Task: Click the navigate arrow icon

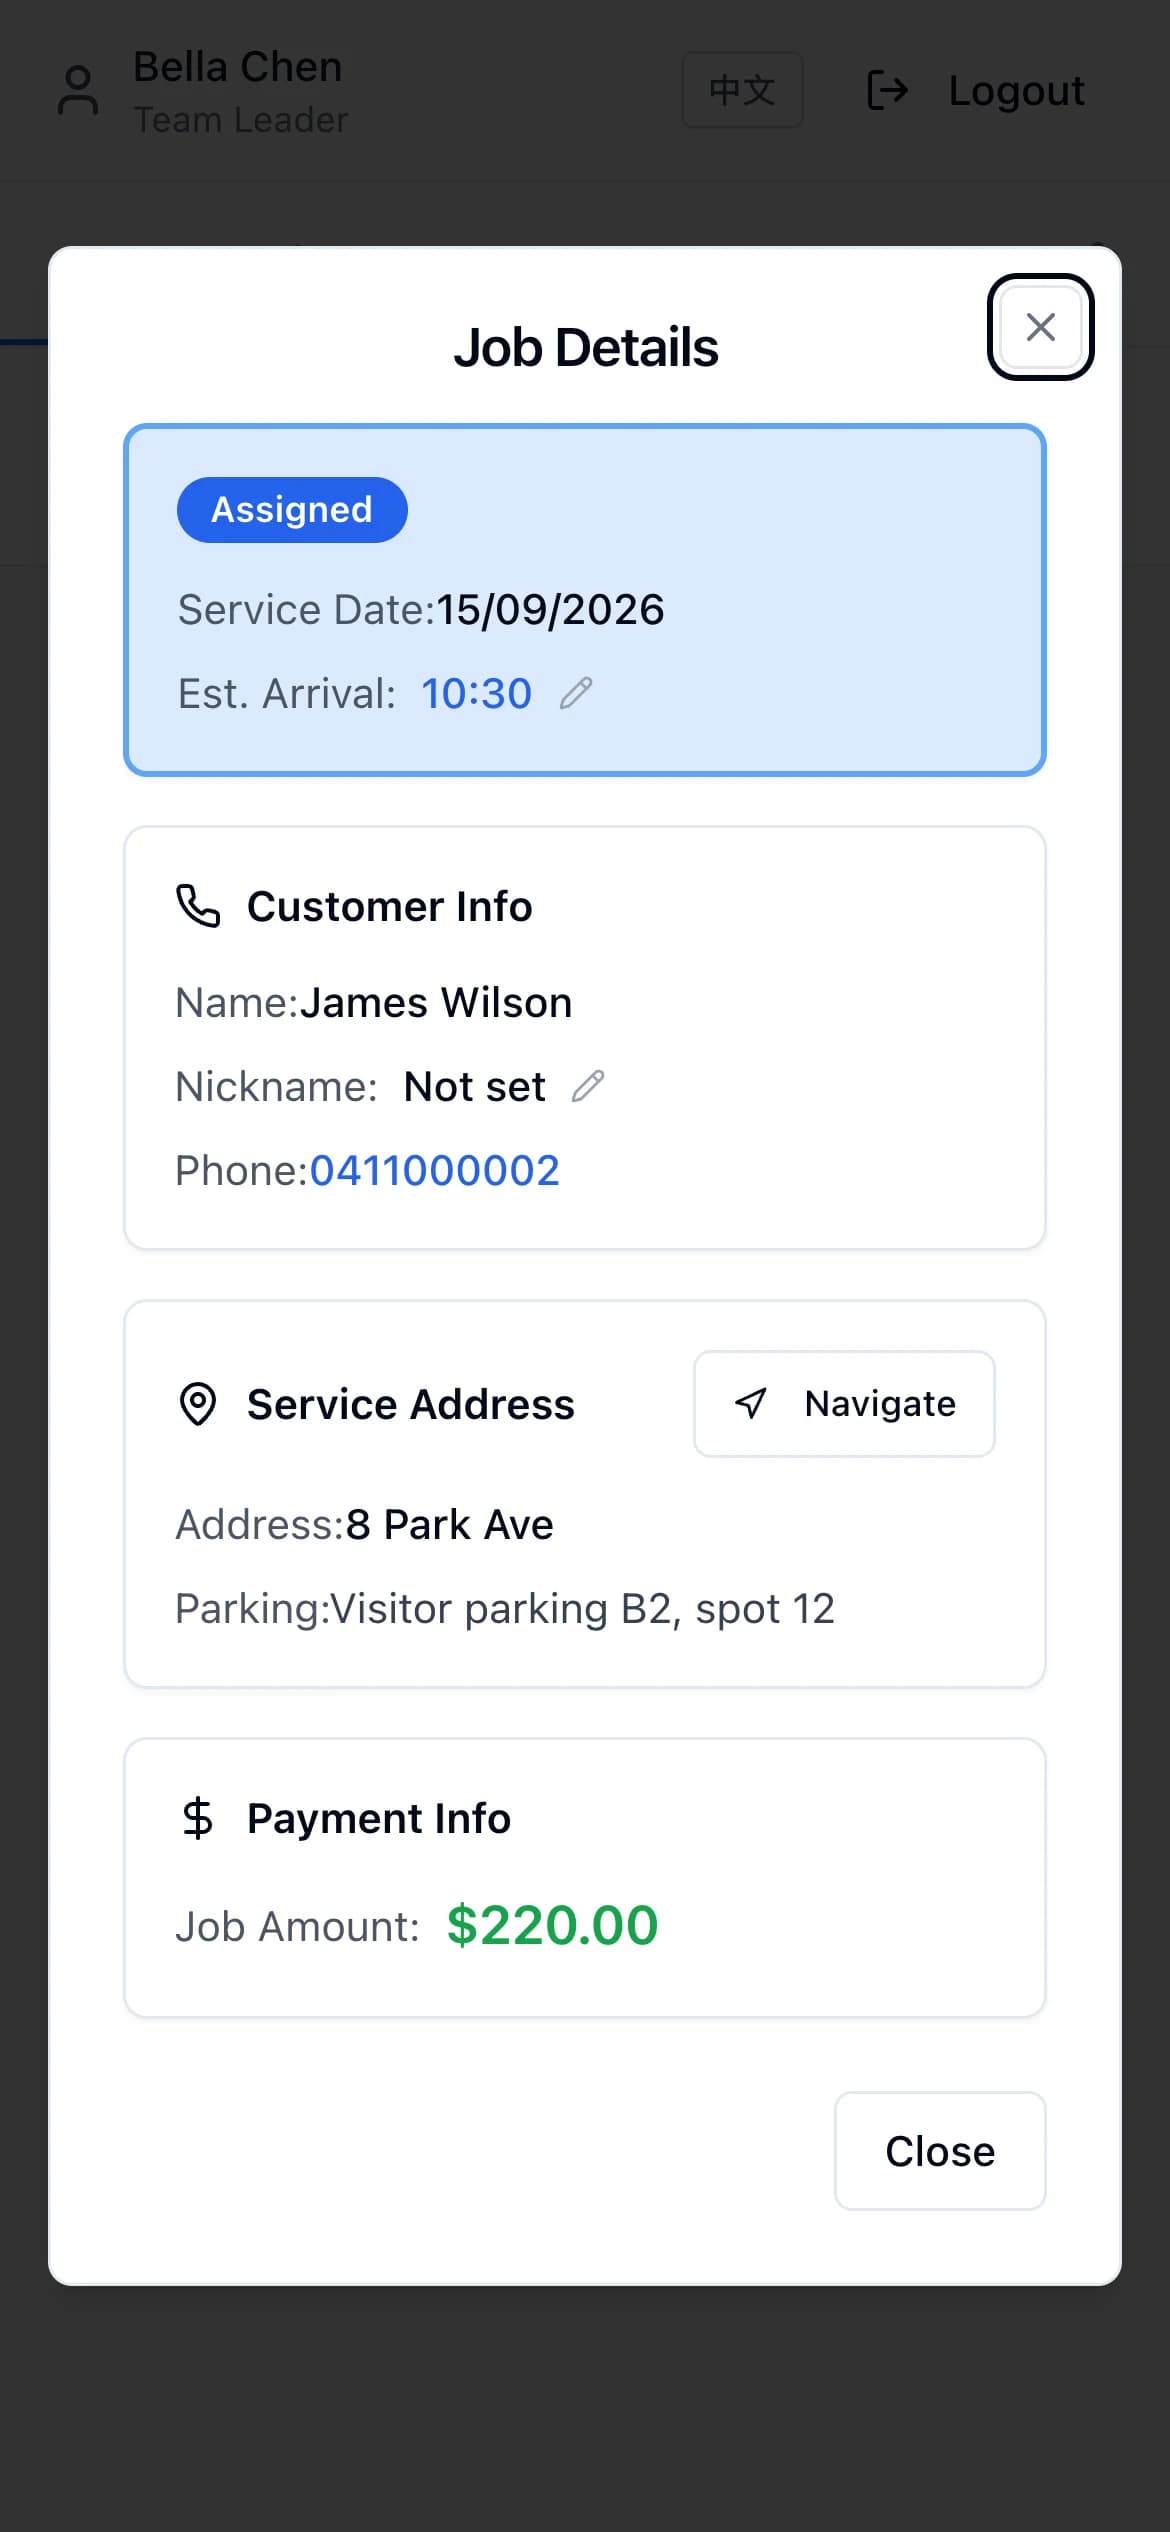Action: (751, 1404)
